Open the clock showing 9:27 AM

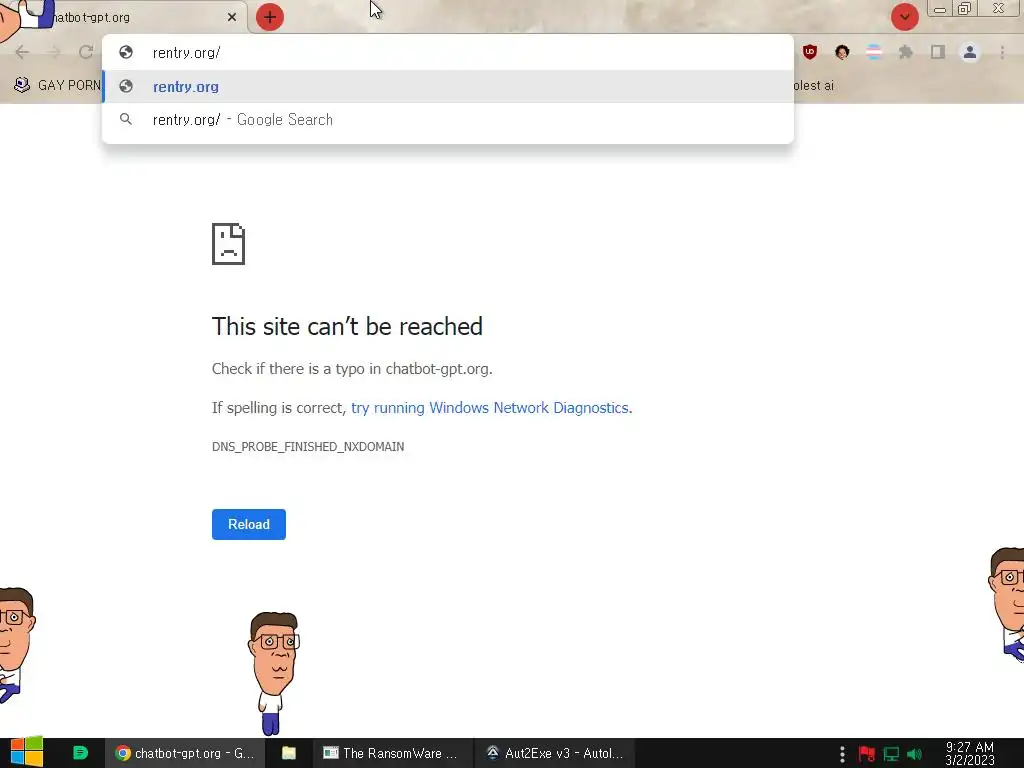[970, 754]
